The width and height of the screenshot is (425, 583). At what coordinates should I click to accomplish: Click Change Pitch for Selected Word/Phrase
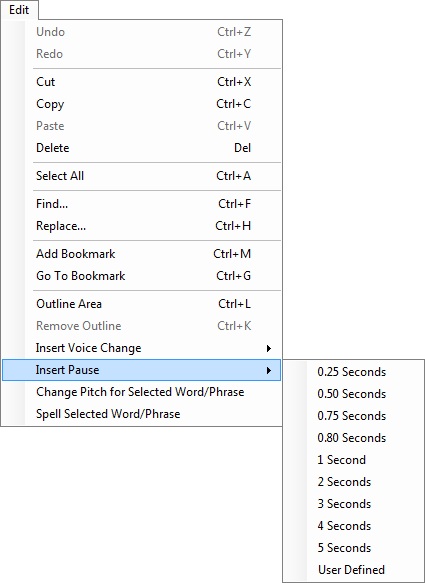141,392
